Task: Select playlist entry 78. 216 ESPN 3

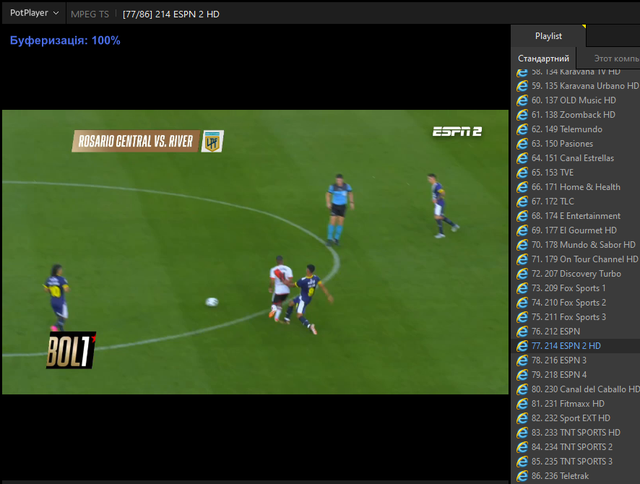Action: pos(576,361)
